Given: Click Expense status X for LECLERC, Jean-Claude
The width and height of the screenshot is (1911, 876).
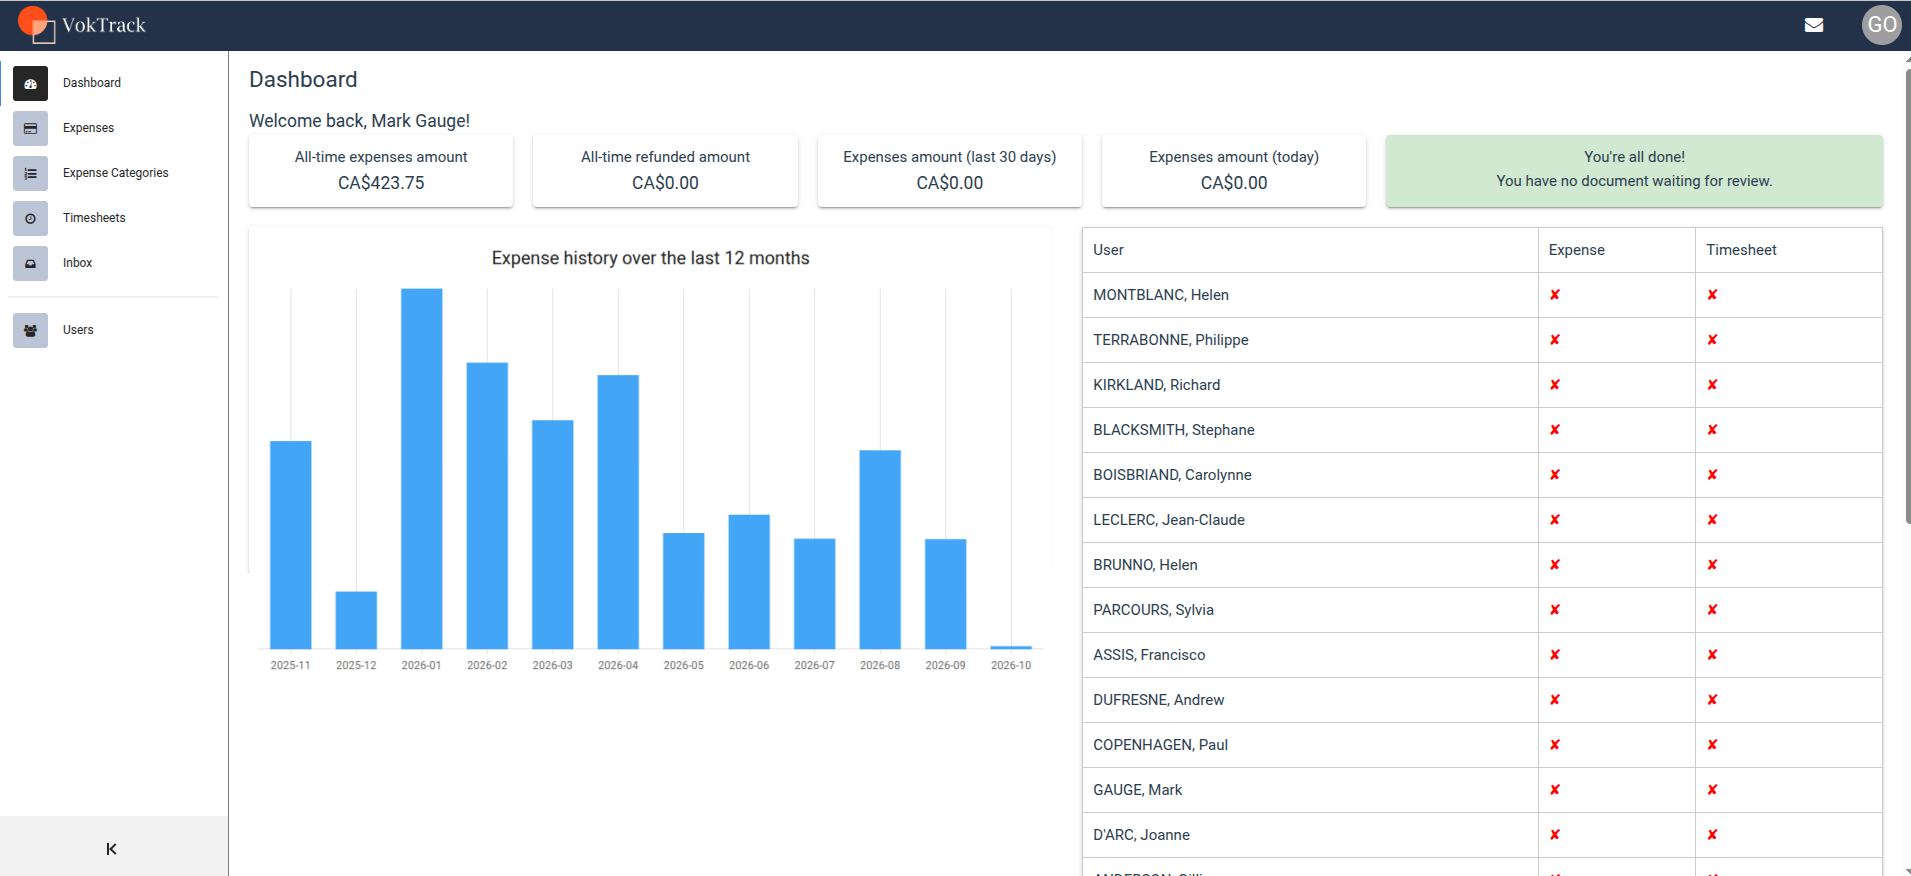Looking at the screenshot, I should 1555,520.
